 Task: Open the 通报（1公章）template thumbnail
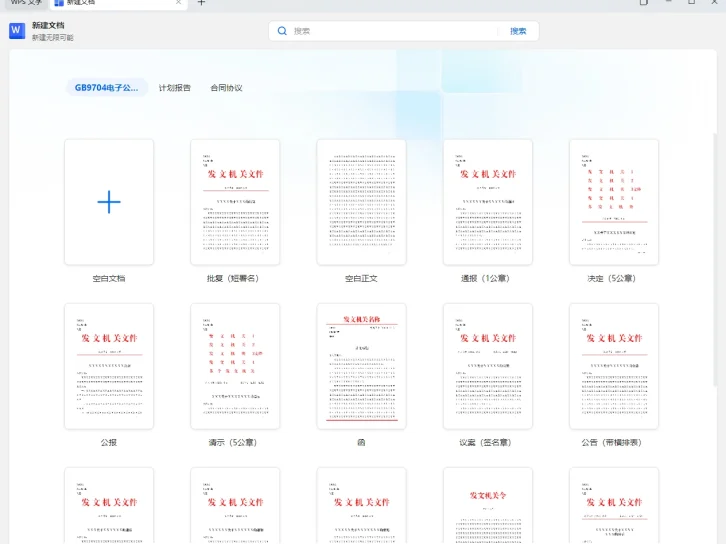point(488,202)
